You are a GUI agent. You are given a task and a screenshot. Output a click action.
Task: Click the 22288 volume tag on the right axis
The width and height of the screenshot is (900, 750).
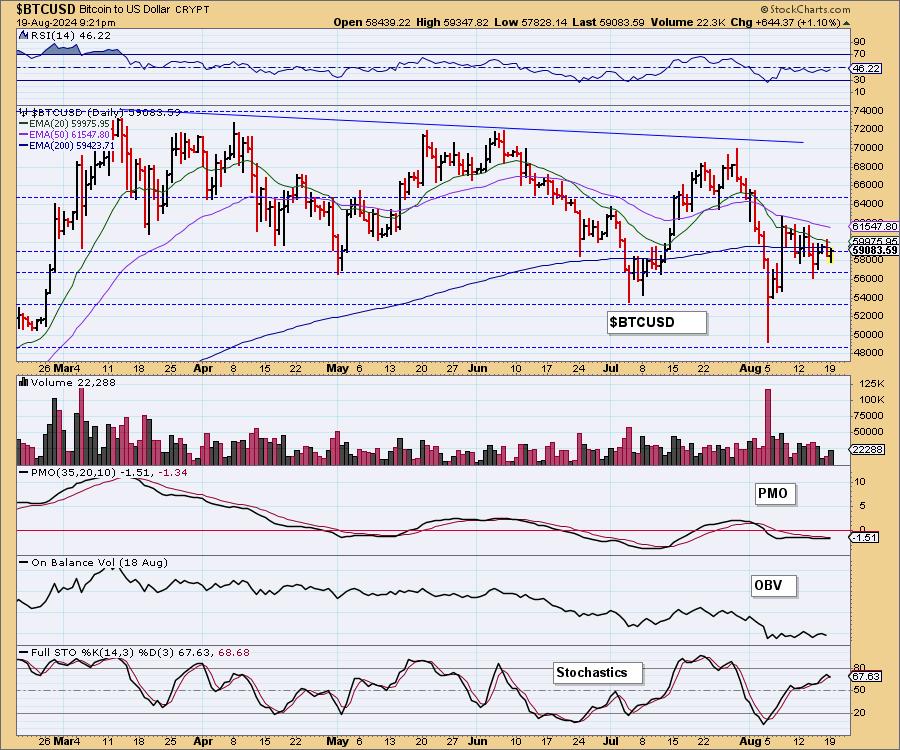point(867,449)
